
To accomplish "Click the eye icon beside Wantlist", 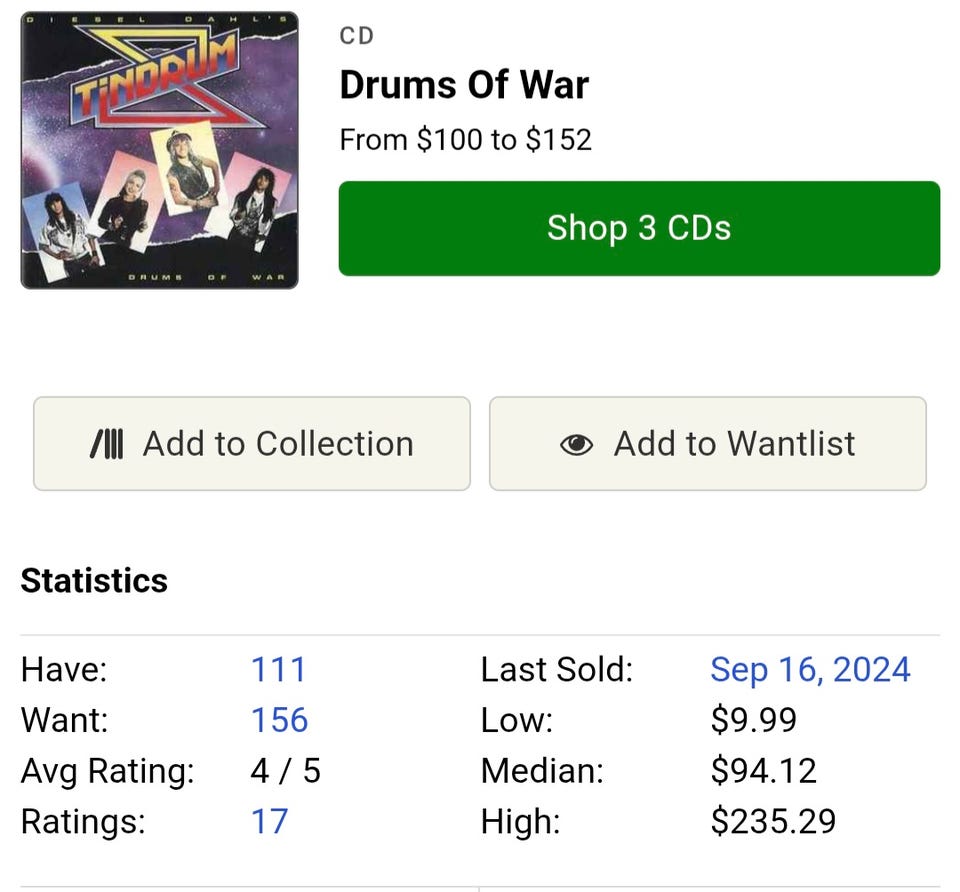I will [576, 445].
